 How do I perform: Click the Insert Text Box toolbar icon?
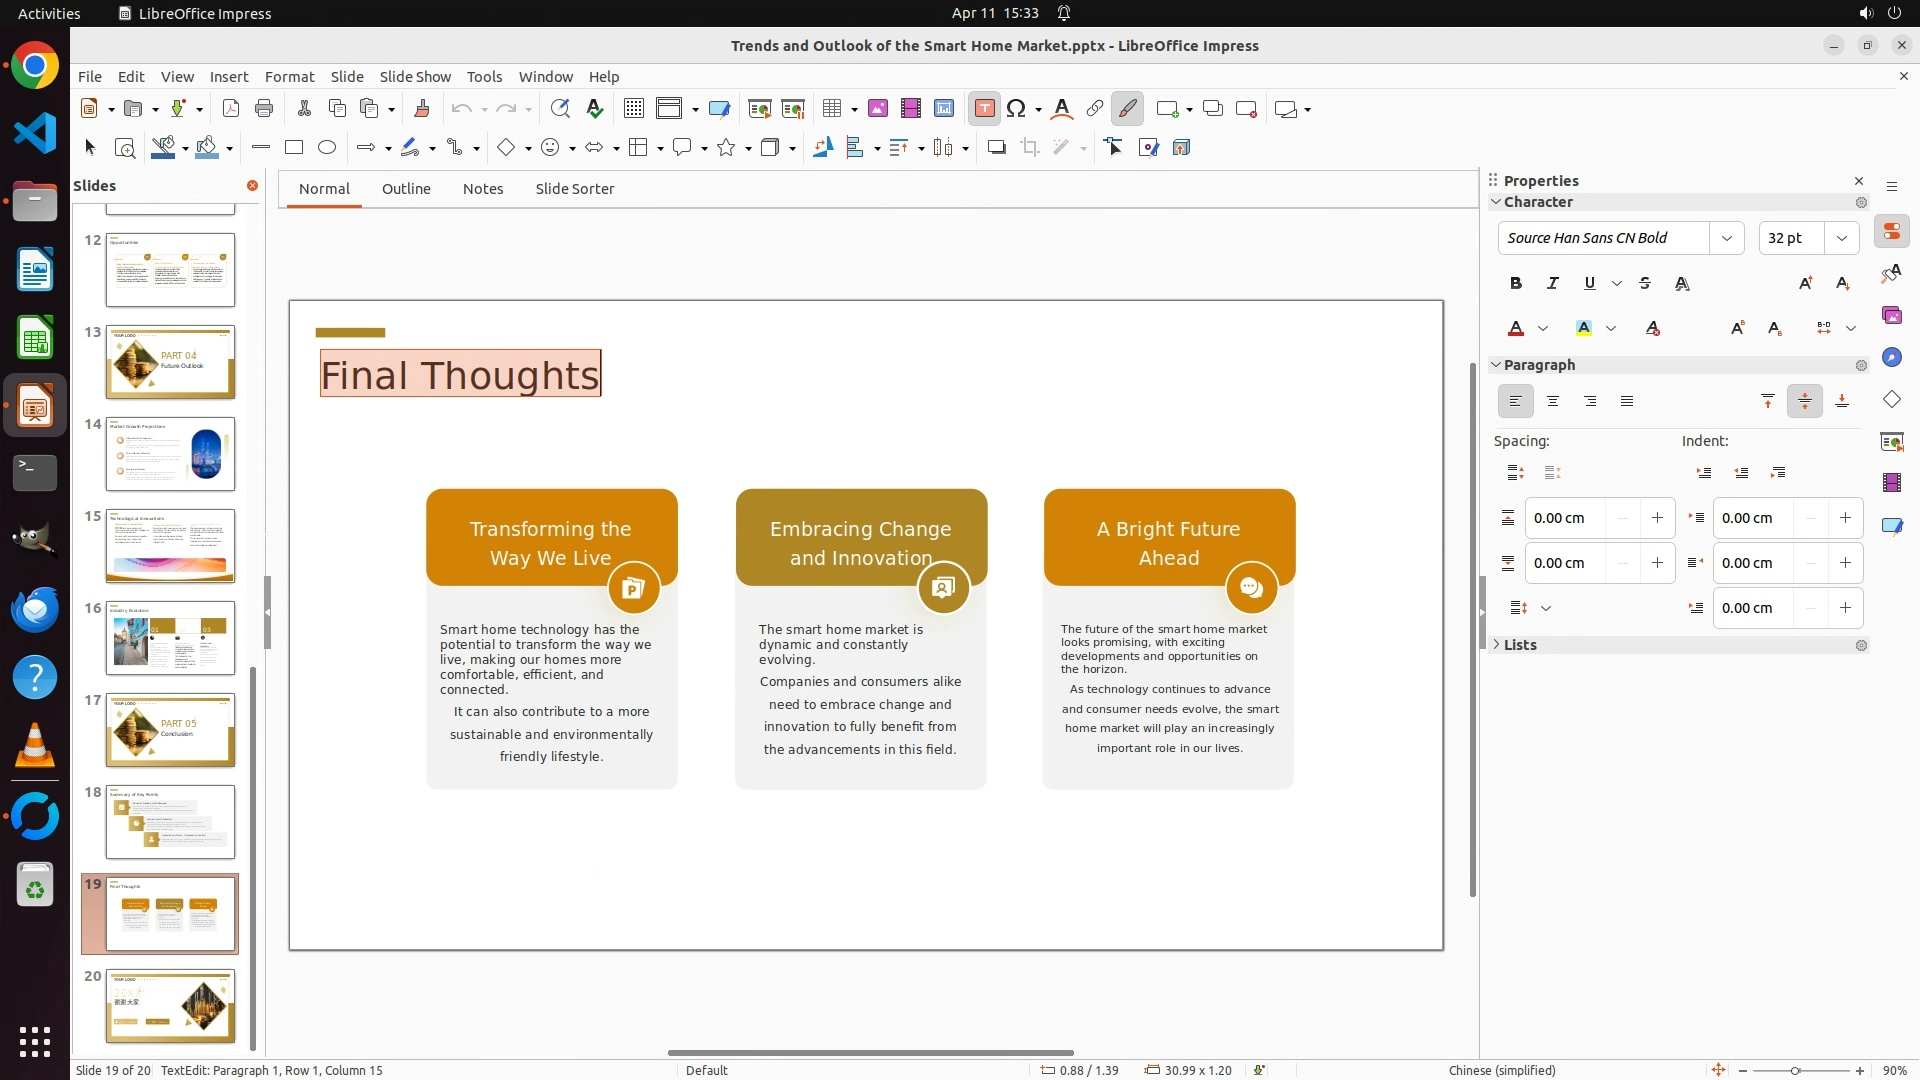pyautogui.click(x=984, y=109)
